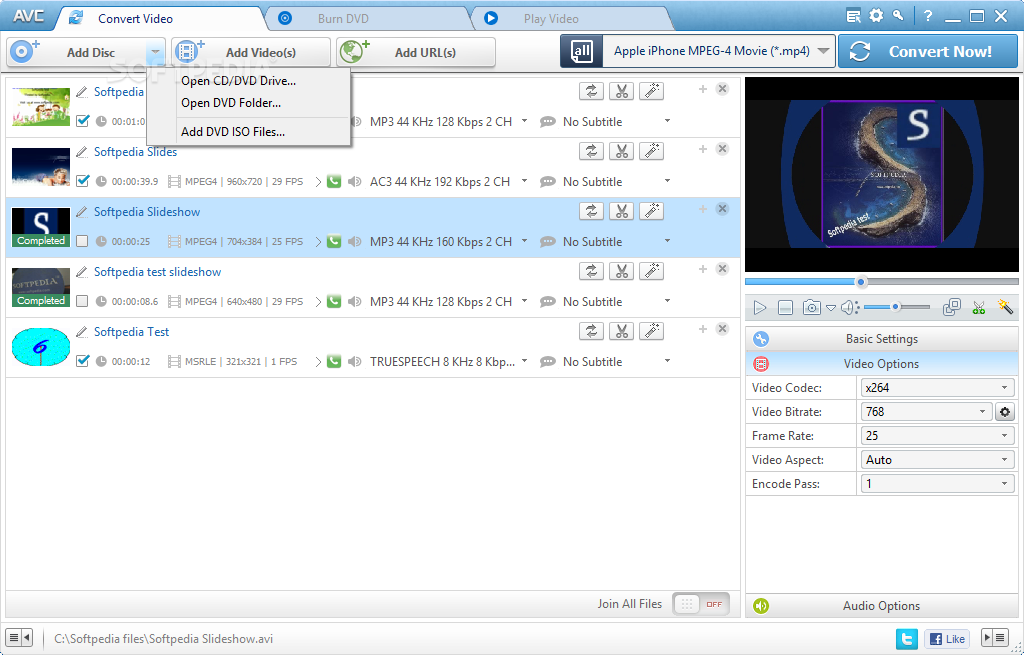Image resolution: width=1024 pixels, height=655 pixels.
Task: Choose Open CD/DVD Drive... menu item
Action: tap(238, 81)
